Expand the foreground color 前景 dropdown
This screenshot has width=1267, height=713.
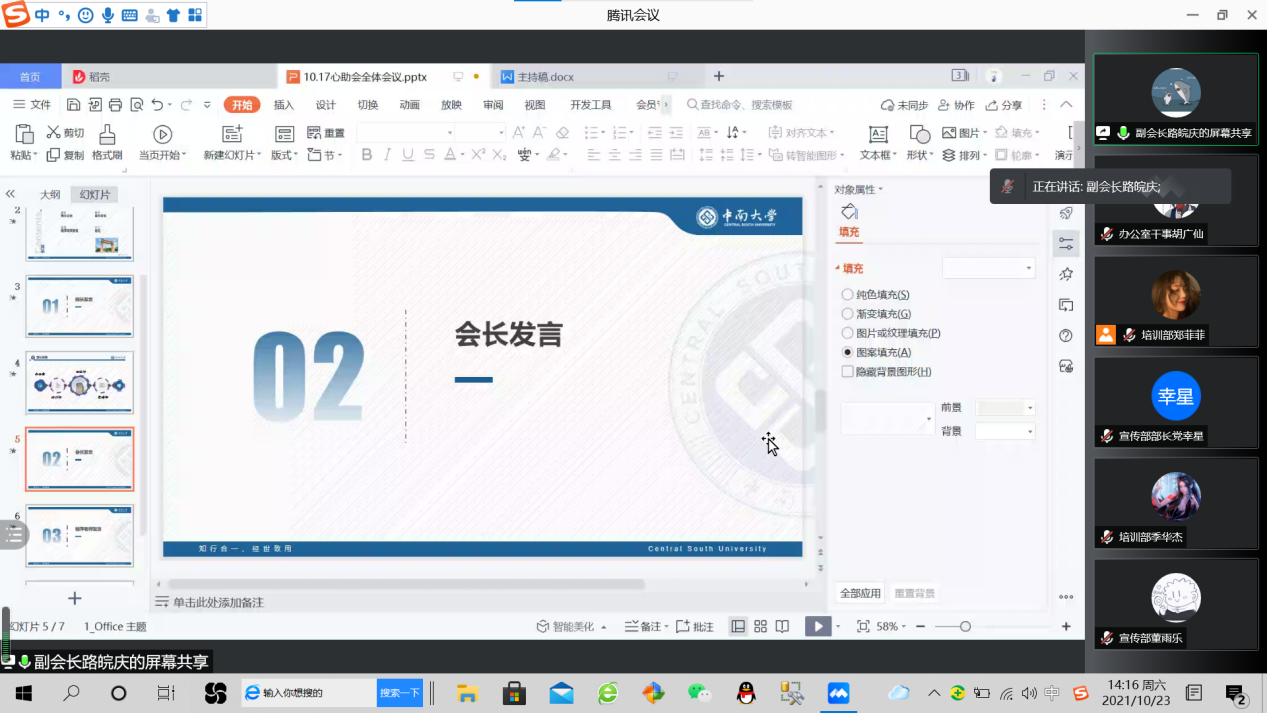tap(1030, 408)
